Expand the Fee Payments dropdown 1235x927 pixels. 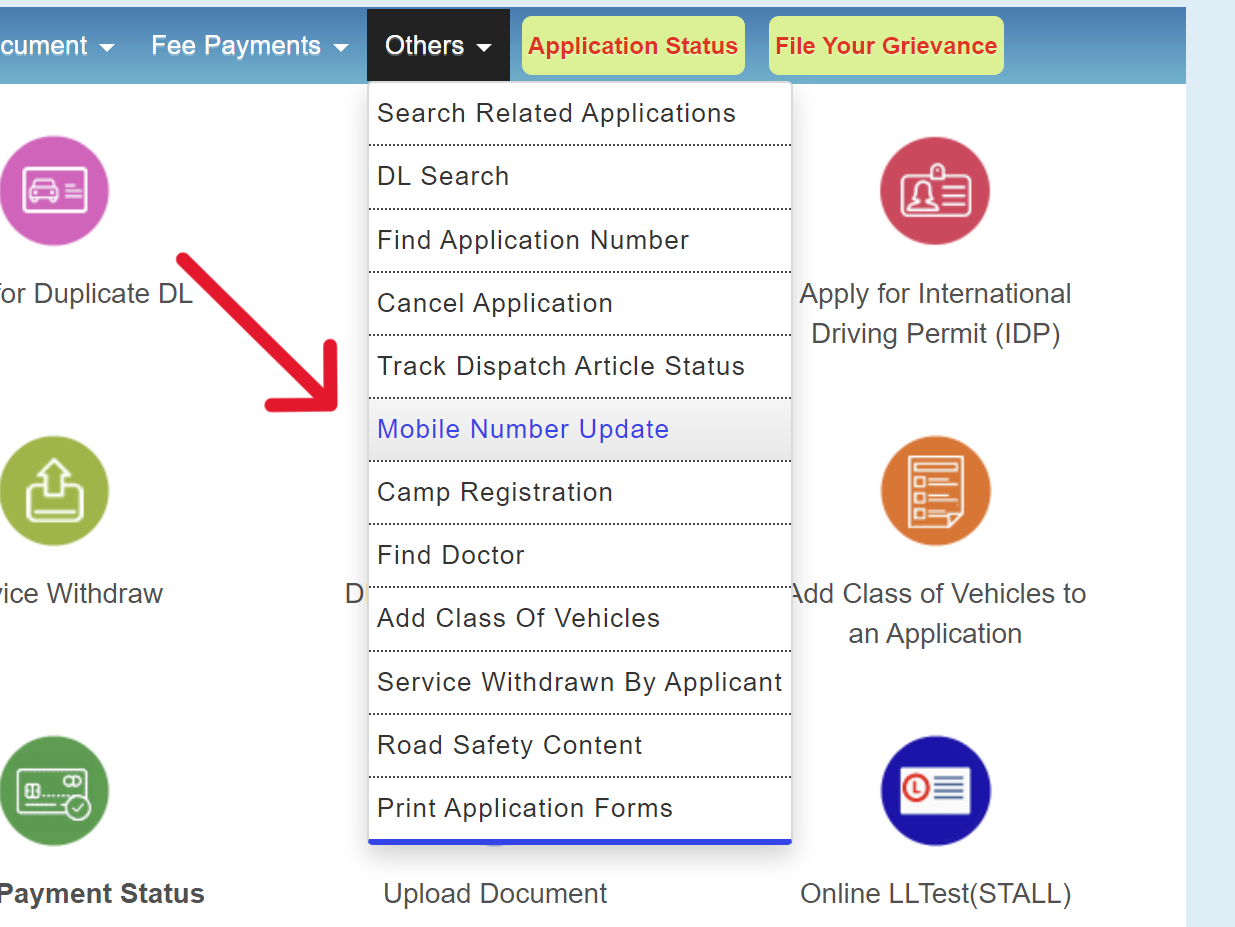point(249,45)
